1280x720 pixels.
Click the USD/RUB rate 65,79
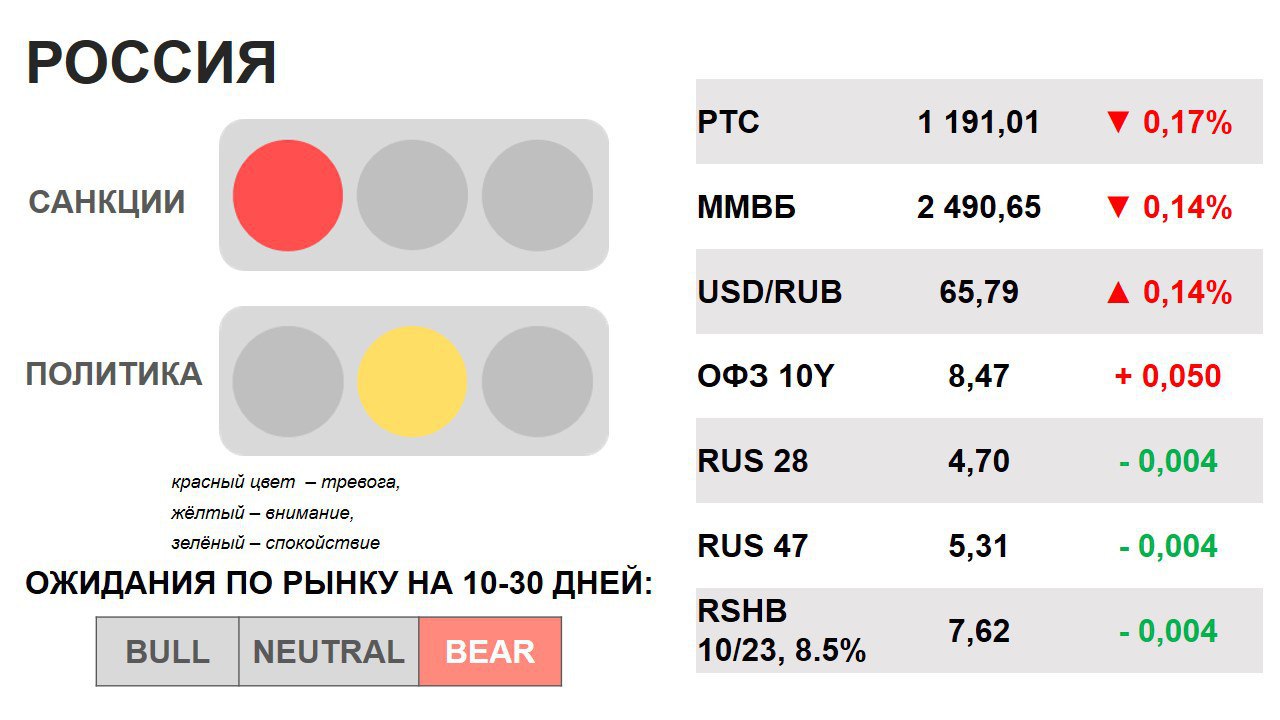[x=979, y=293]
